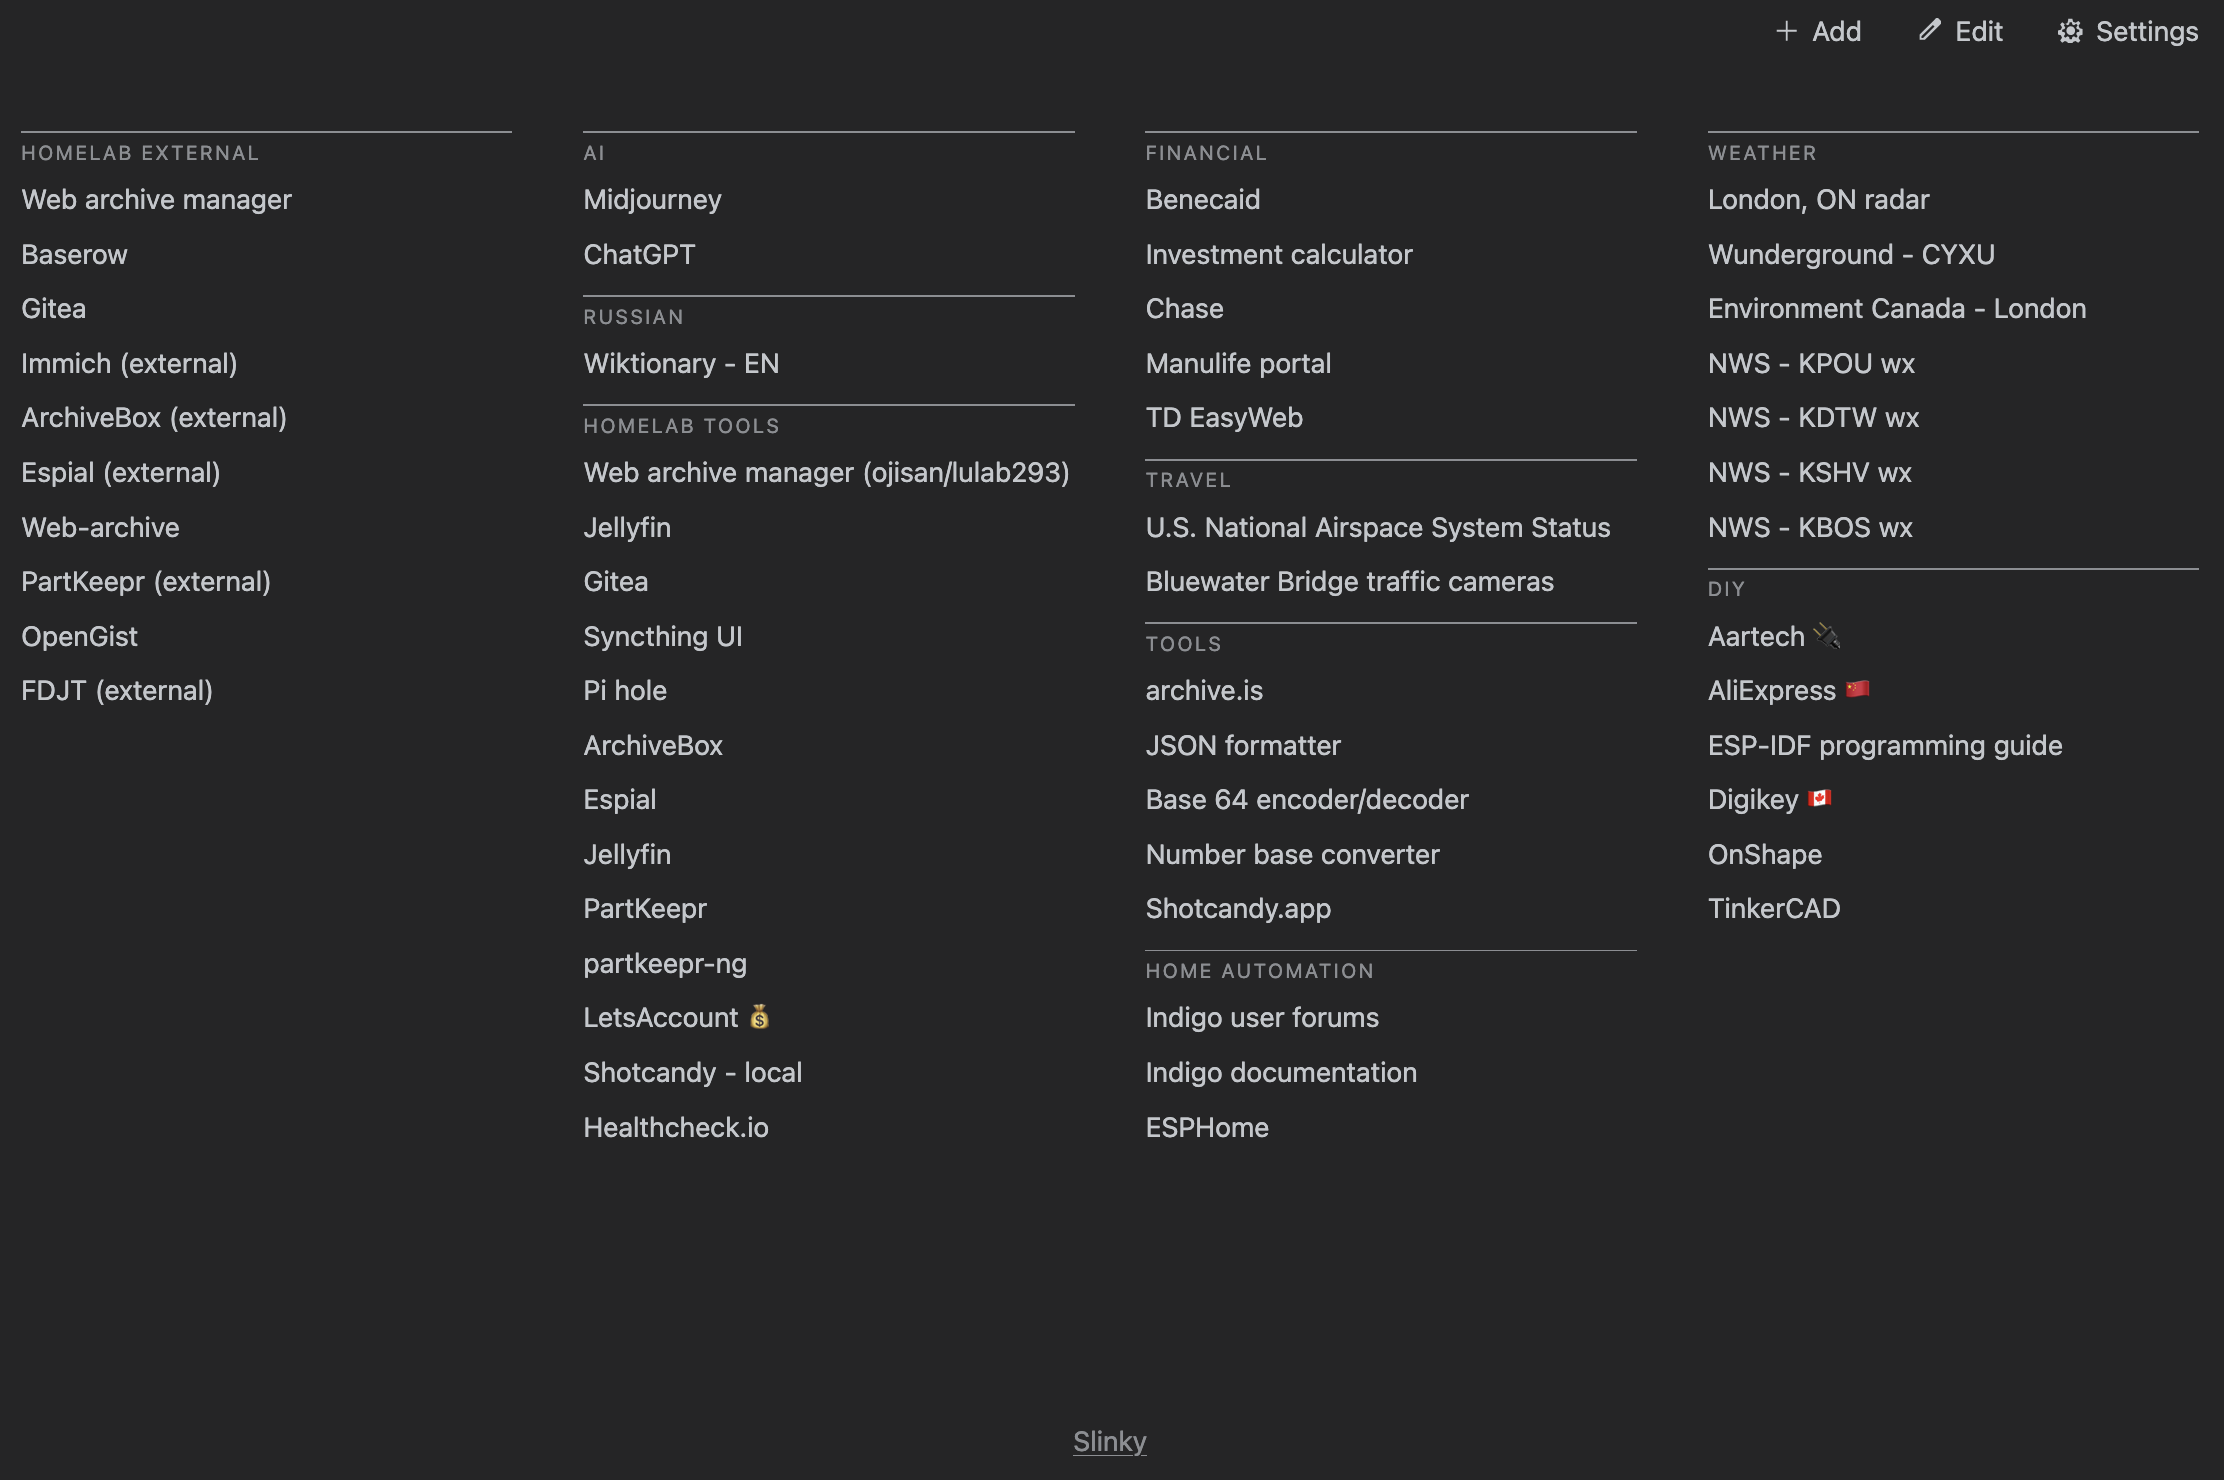
Task: Open NWS - KBOS wx link
Action: (x=1810, y=527)
